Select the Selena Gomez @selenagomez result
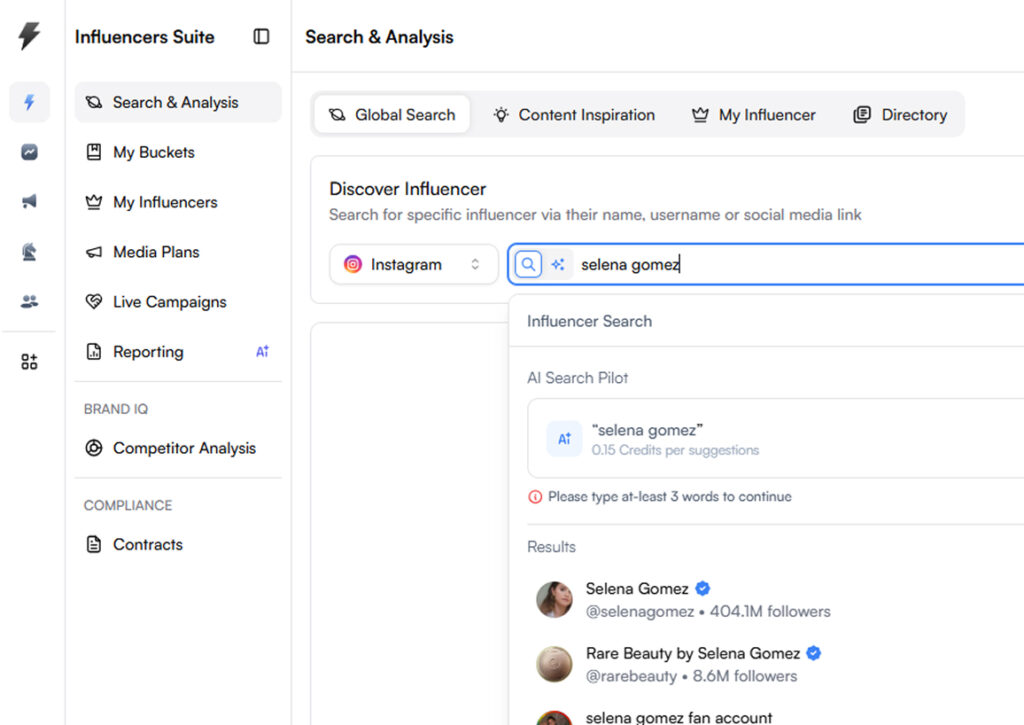 point(777,600)
